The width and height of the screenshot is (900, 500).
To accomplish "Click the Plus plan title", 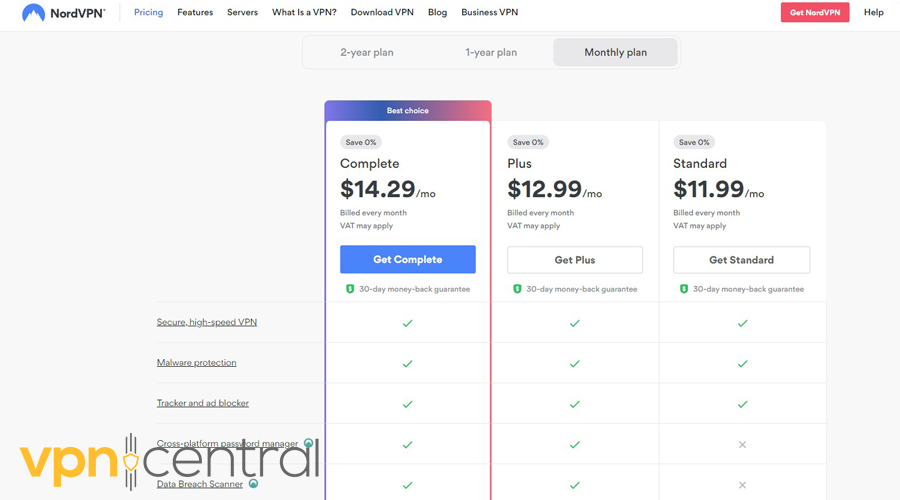I will [x=519, y=164].
